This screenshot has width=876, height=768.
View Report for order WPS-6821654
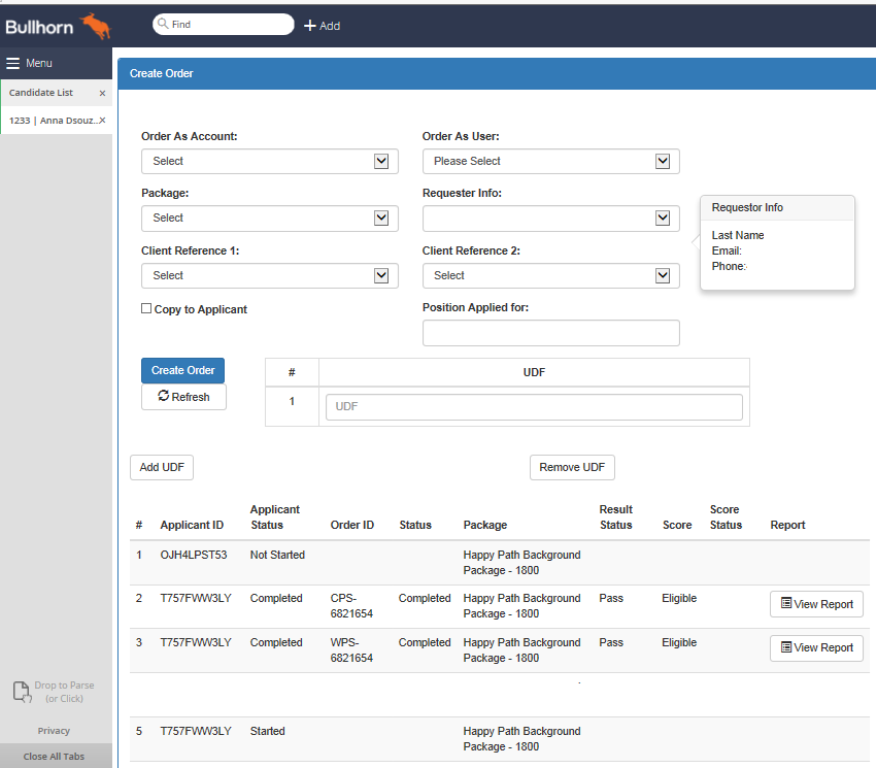click(816, 648)
